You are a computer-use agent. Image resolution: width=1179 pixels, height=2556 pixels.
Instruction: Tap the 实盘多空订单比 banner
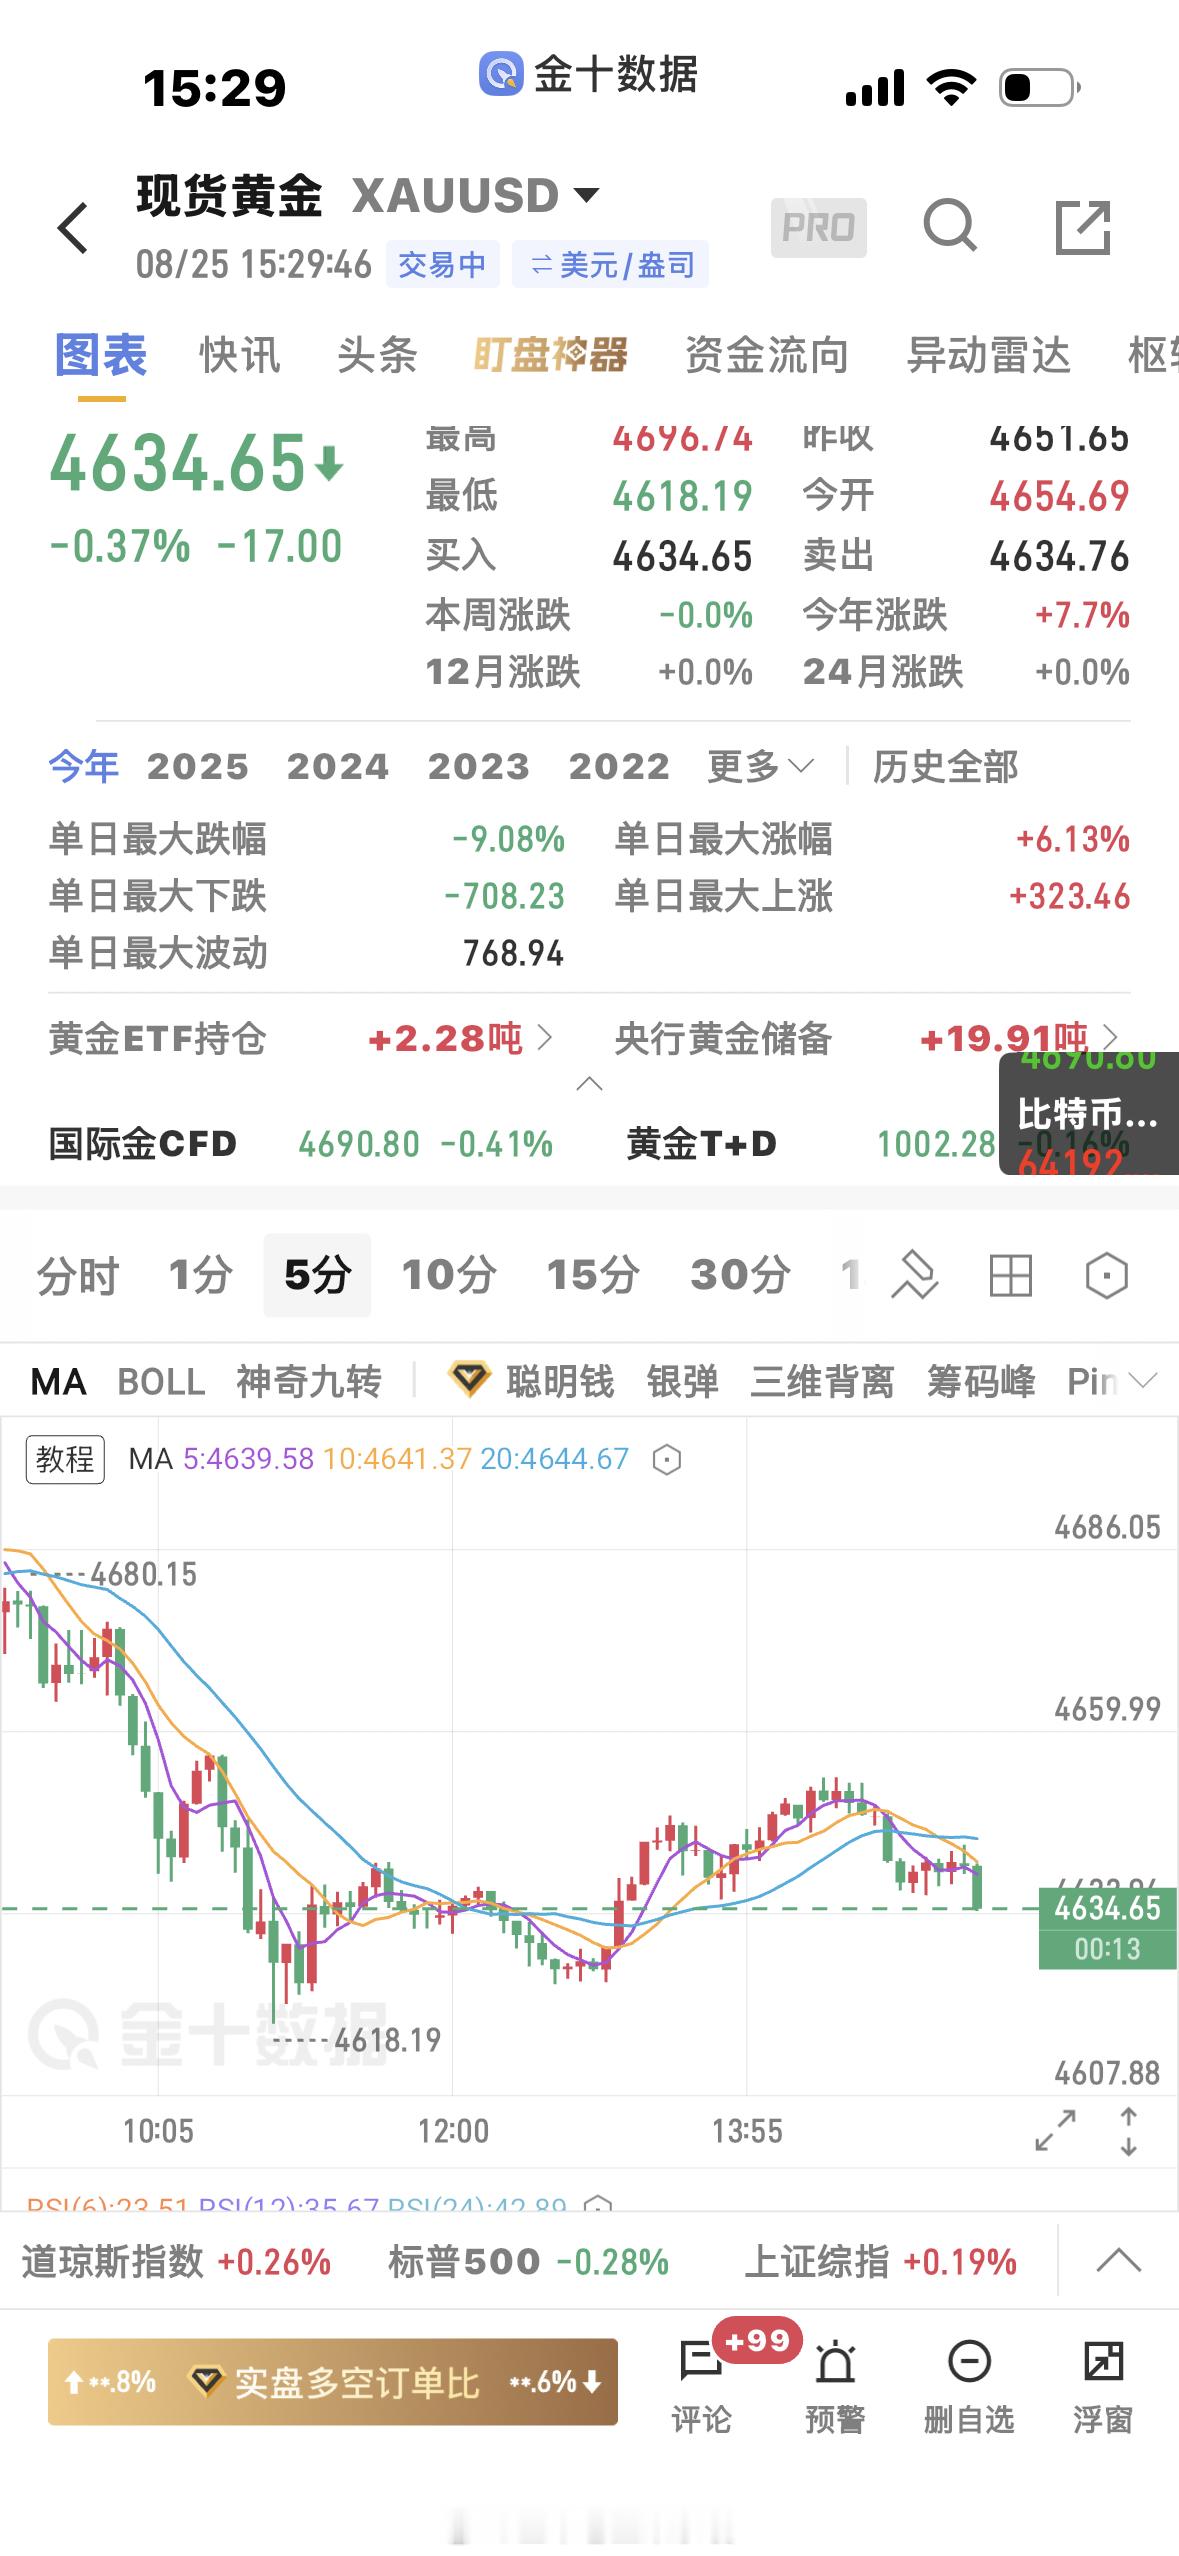[x=333, y=2382]
